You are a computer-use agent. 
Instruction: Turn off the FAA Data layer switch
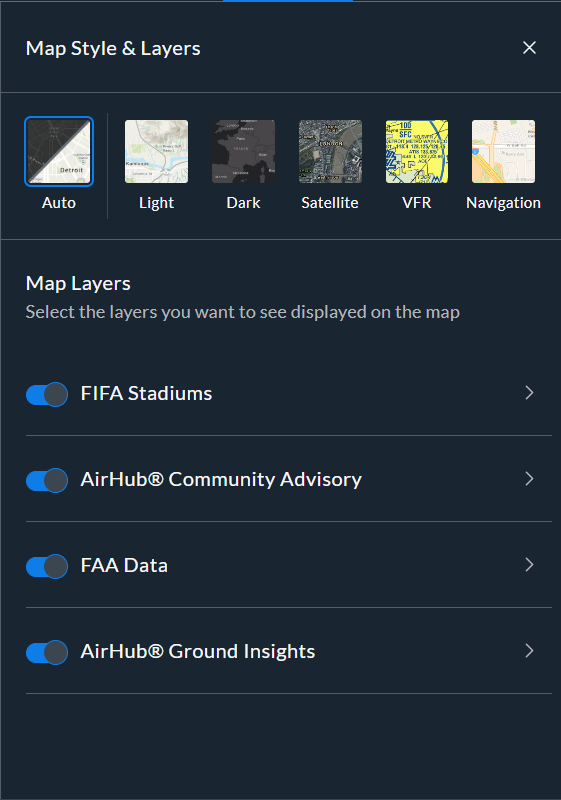47,566
